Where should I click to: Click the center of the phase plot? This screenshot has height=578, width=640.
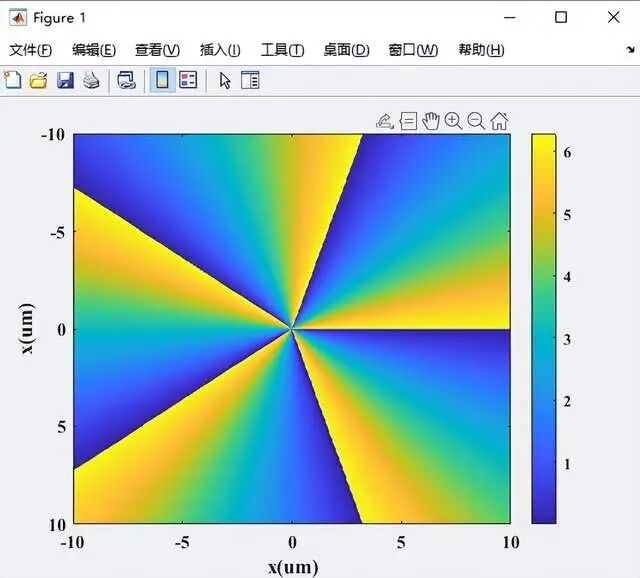pos(291,328)
